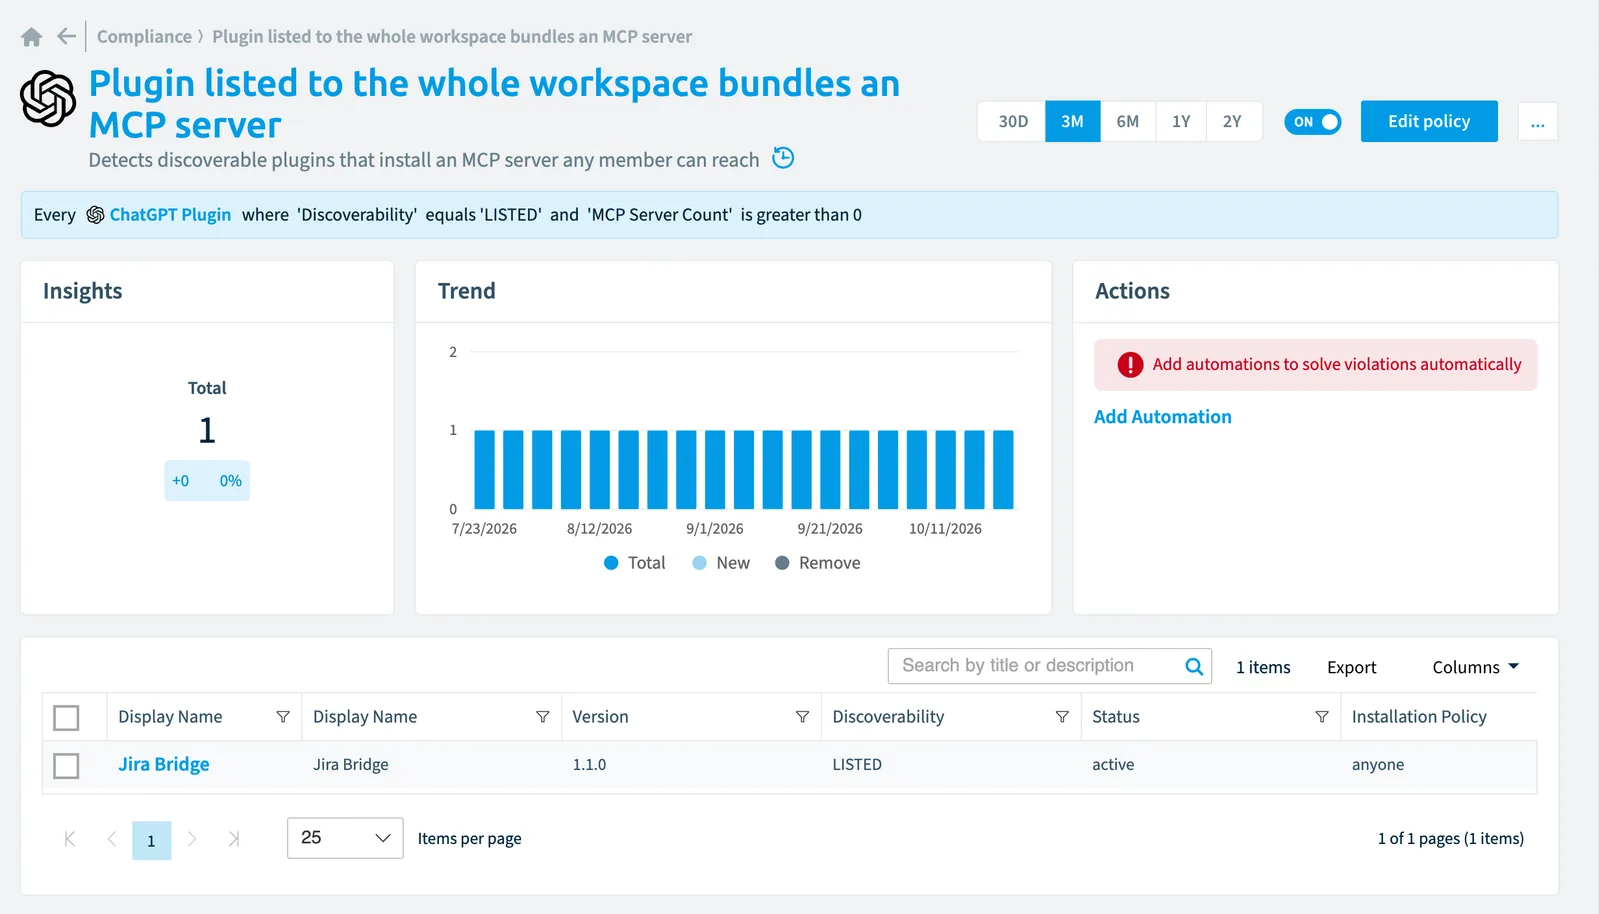Screen dimensions: 1600x914
Task: Select the 2Y time range
Action: pyautogui.click(x=1233, y=121)
